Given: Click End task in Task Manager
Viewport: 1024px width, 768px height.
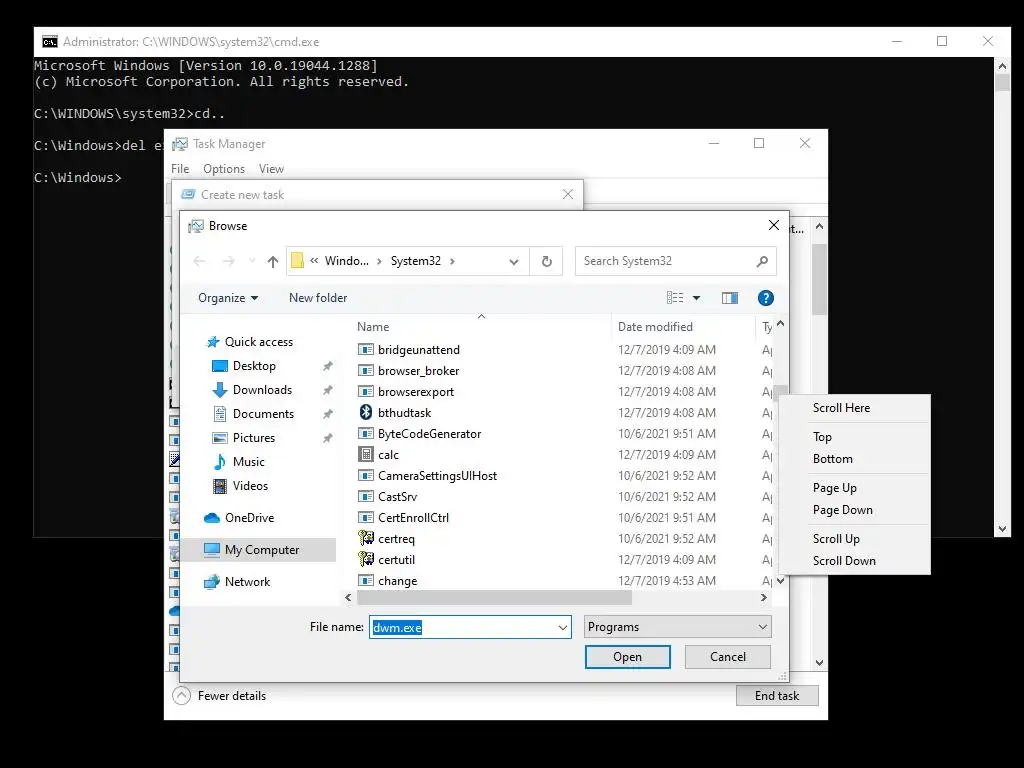Looking at the screenshot, I should click(x=776, y=696).
